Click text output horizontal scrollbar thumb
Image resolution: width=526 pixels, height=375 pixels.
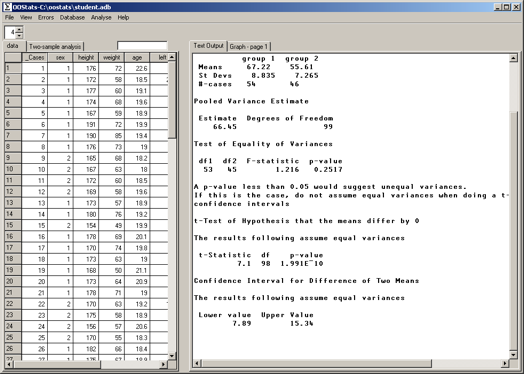(x=316, y=363)
